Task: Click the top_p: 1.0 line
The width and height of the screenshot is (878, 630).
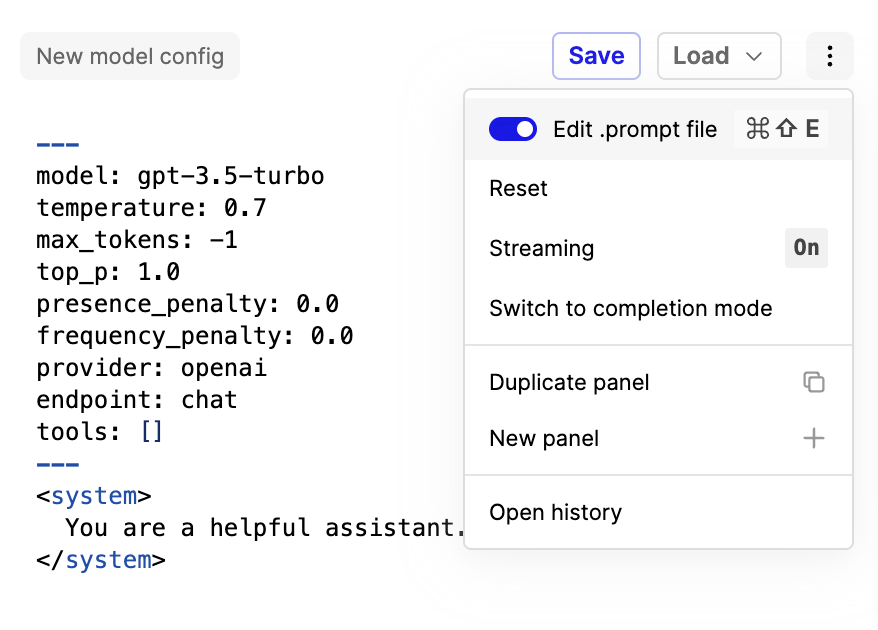Action: pos(108,272)
